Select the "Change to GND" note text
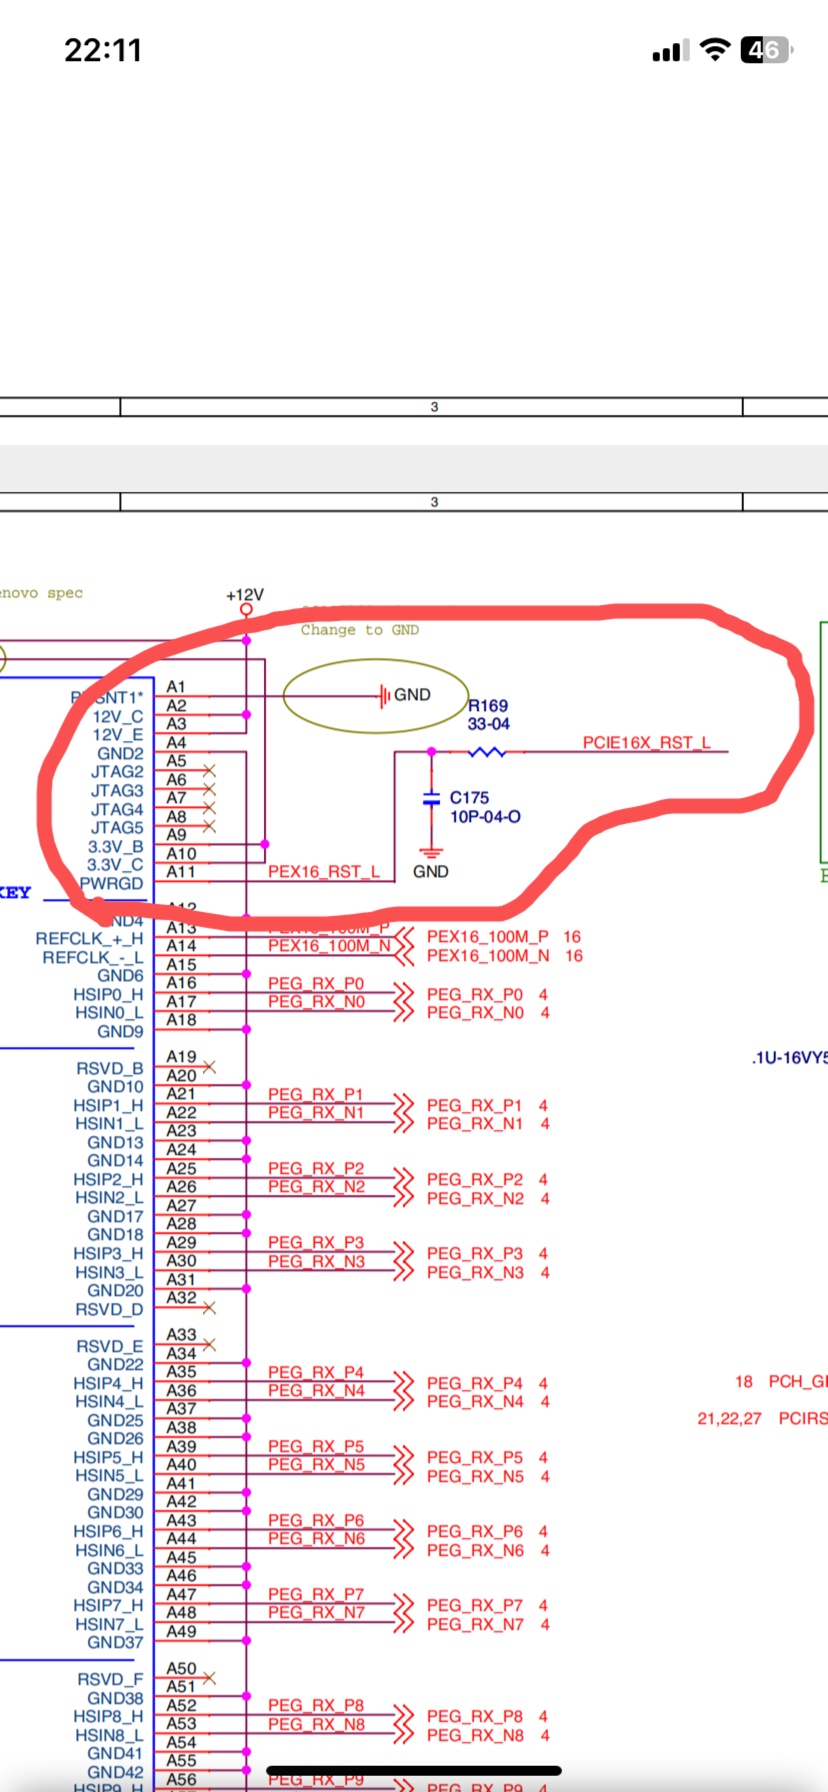The image size is (828, 1792). (360, 630)
